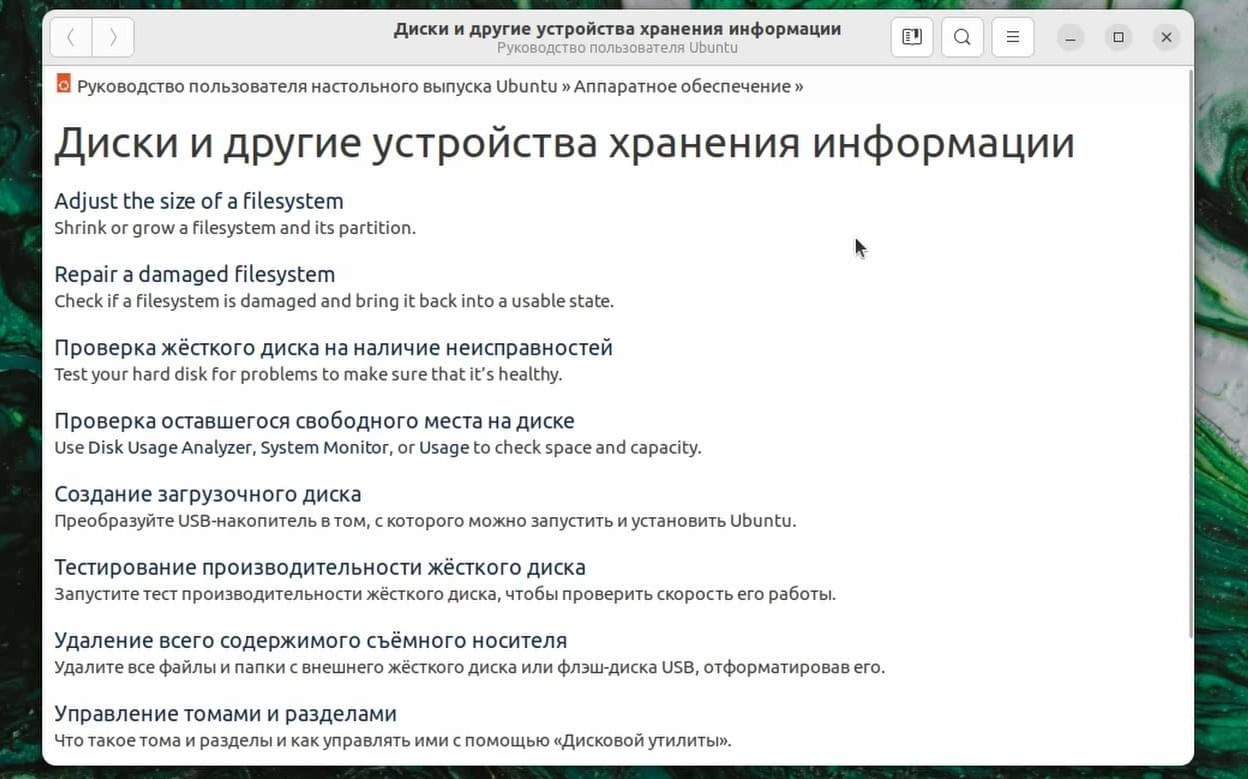Viewport: 1248px width, 779px height.
Task: Open 'Проверка оставшегося свободного места на диске'
Action: point(314,421)
